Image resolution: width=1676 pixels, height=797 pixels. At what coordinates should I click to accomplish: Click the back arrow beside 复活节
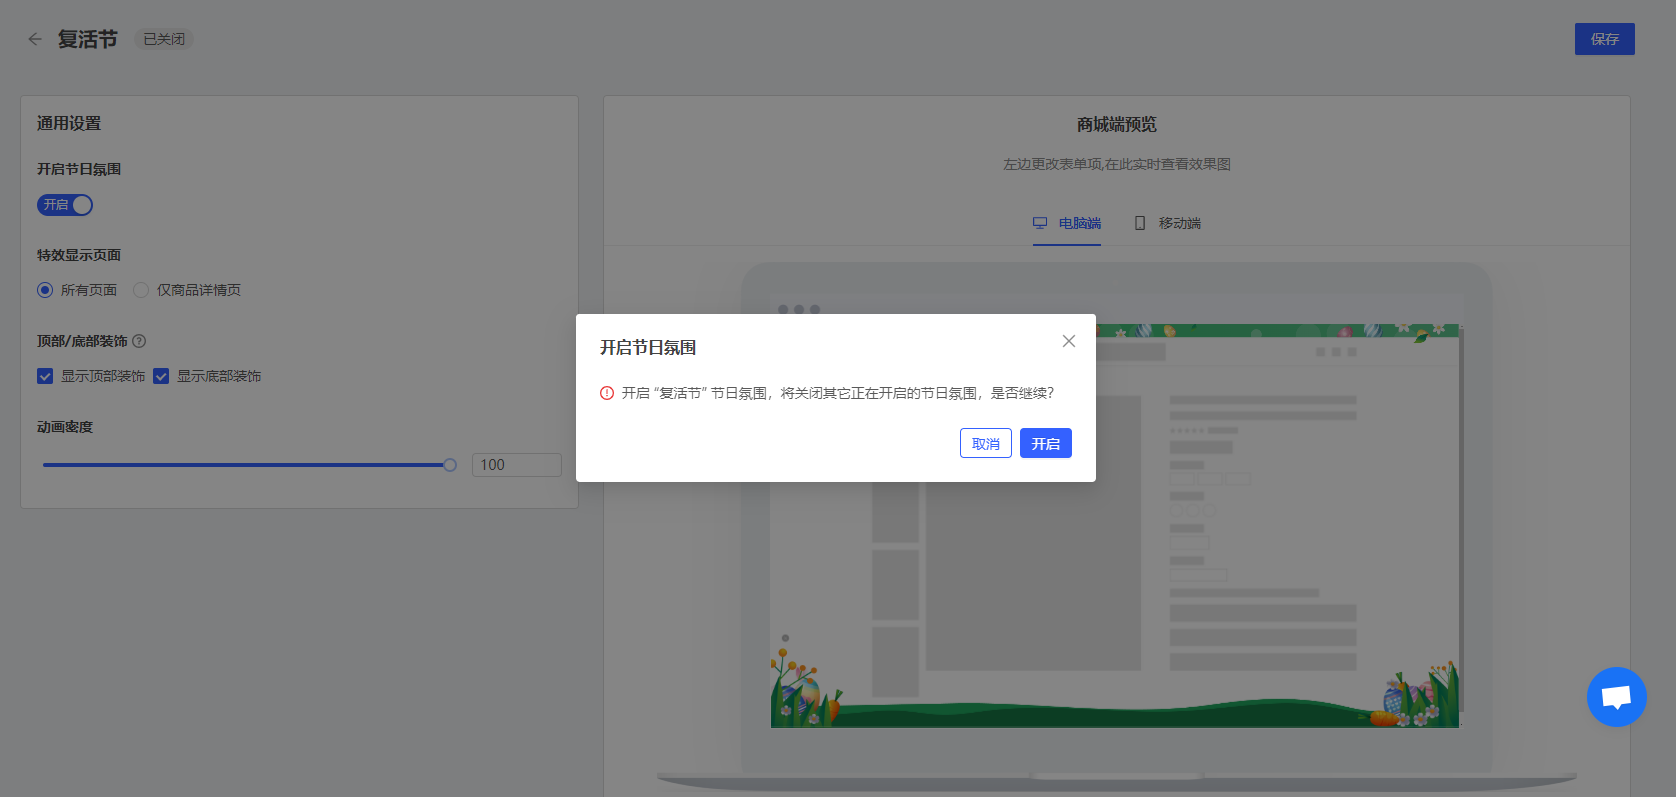click(x=35, y=39)
